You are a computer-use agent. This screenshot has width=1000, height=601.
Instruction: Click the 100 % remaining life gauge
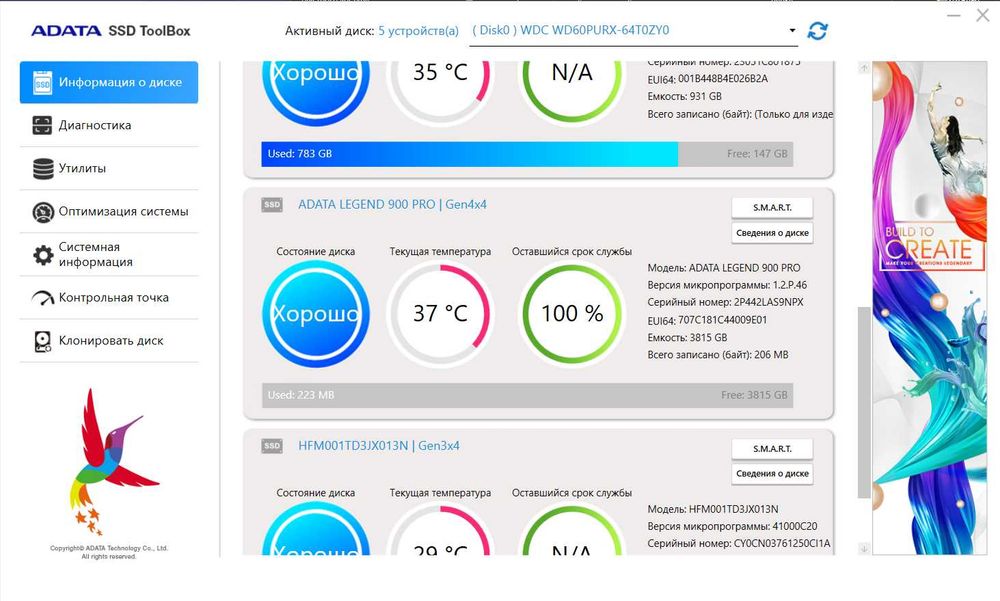tap(572, 313)
